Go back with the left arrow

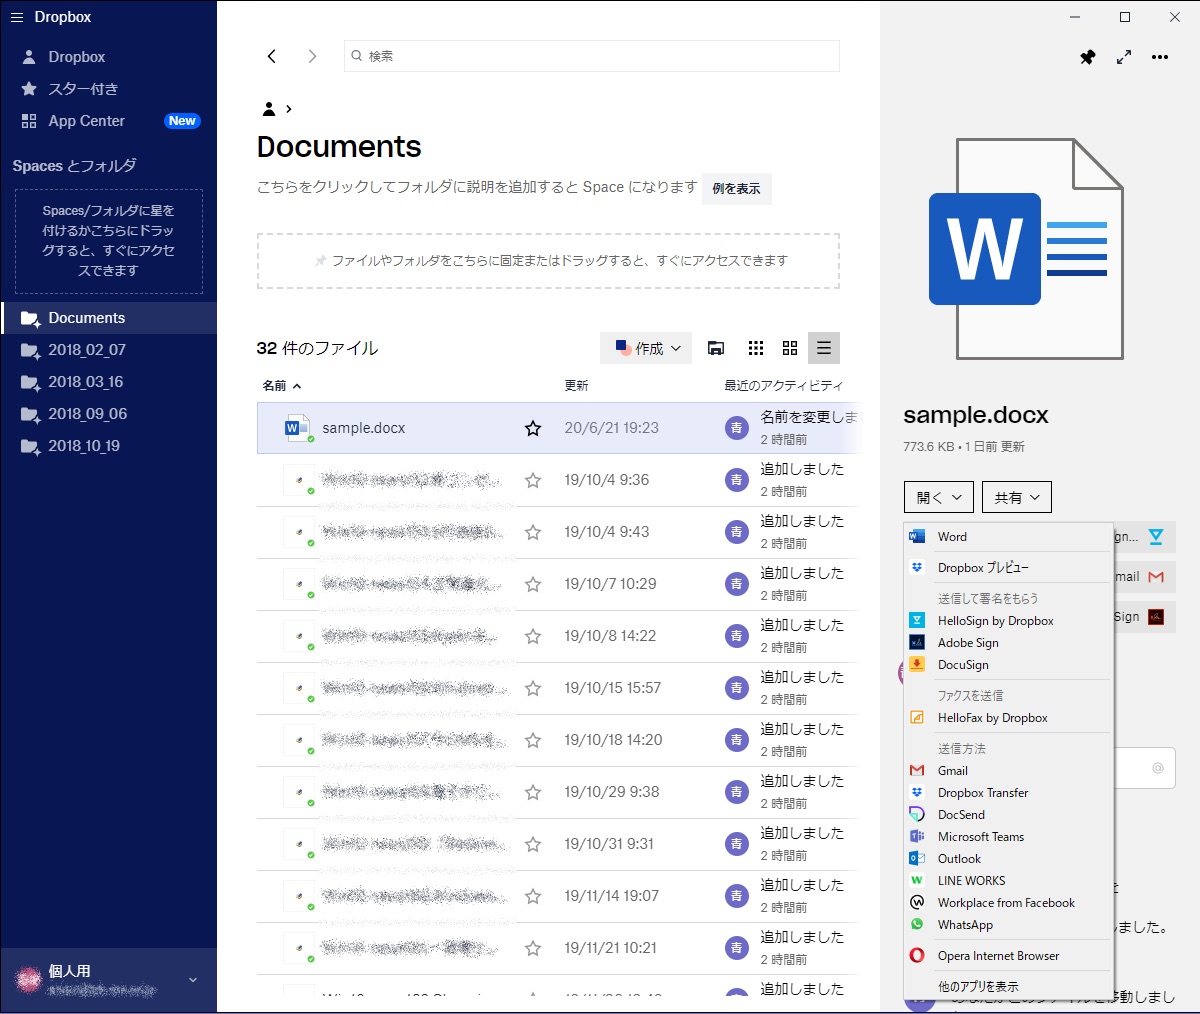coord(271,56)
